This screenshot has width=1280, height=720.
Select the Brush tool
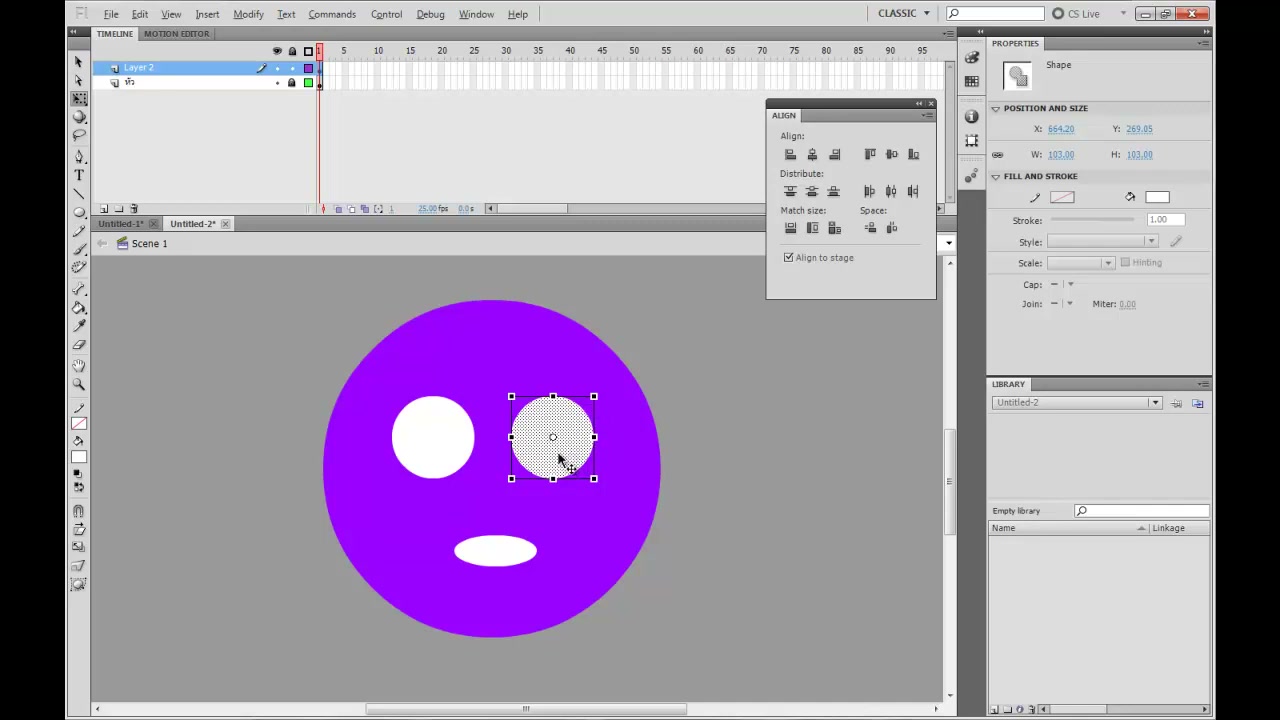(x=79, y=249)
